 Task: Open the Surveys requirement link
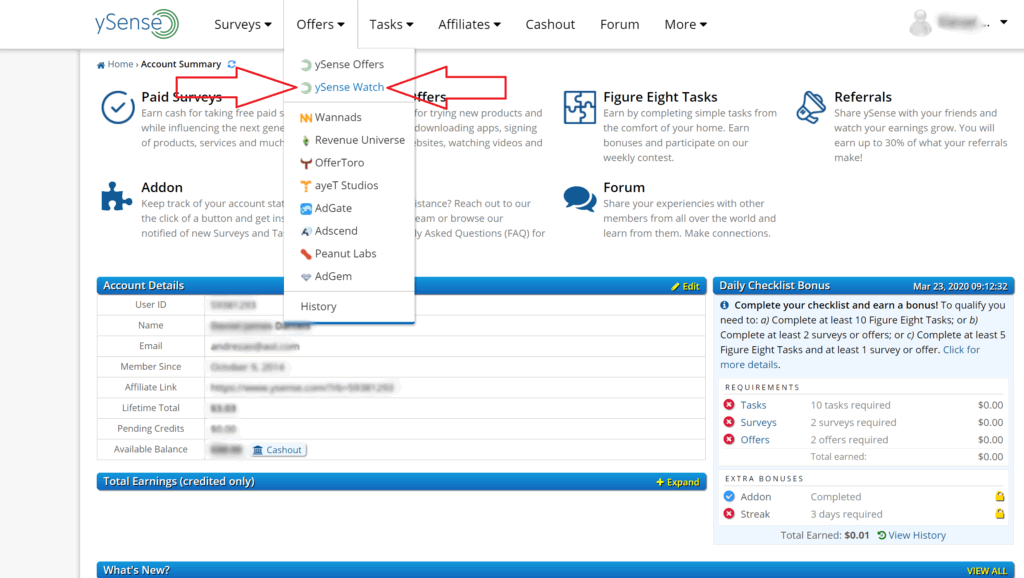click(758, 423)
